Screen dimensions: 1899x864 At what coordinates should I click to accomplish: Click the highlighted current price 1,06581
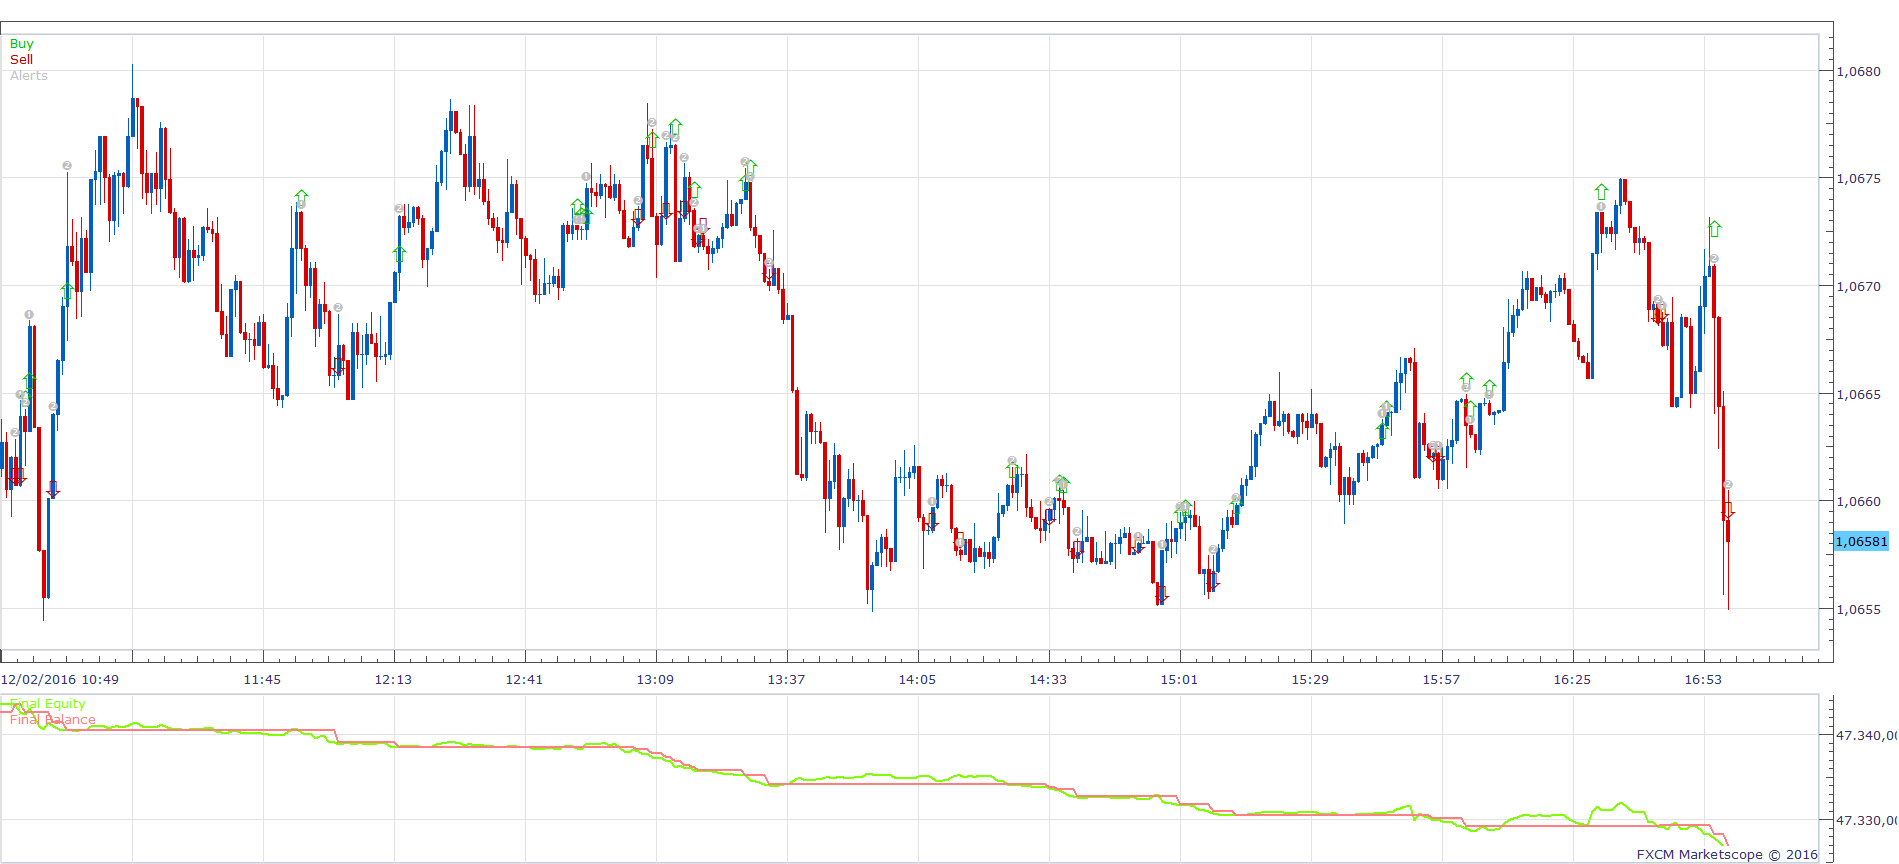[x=1861, y=541]
